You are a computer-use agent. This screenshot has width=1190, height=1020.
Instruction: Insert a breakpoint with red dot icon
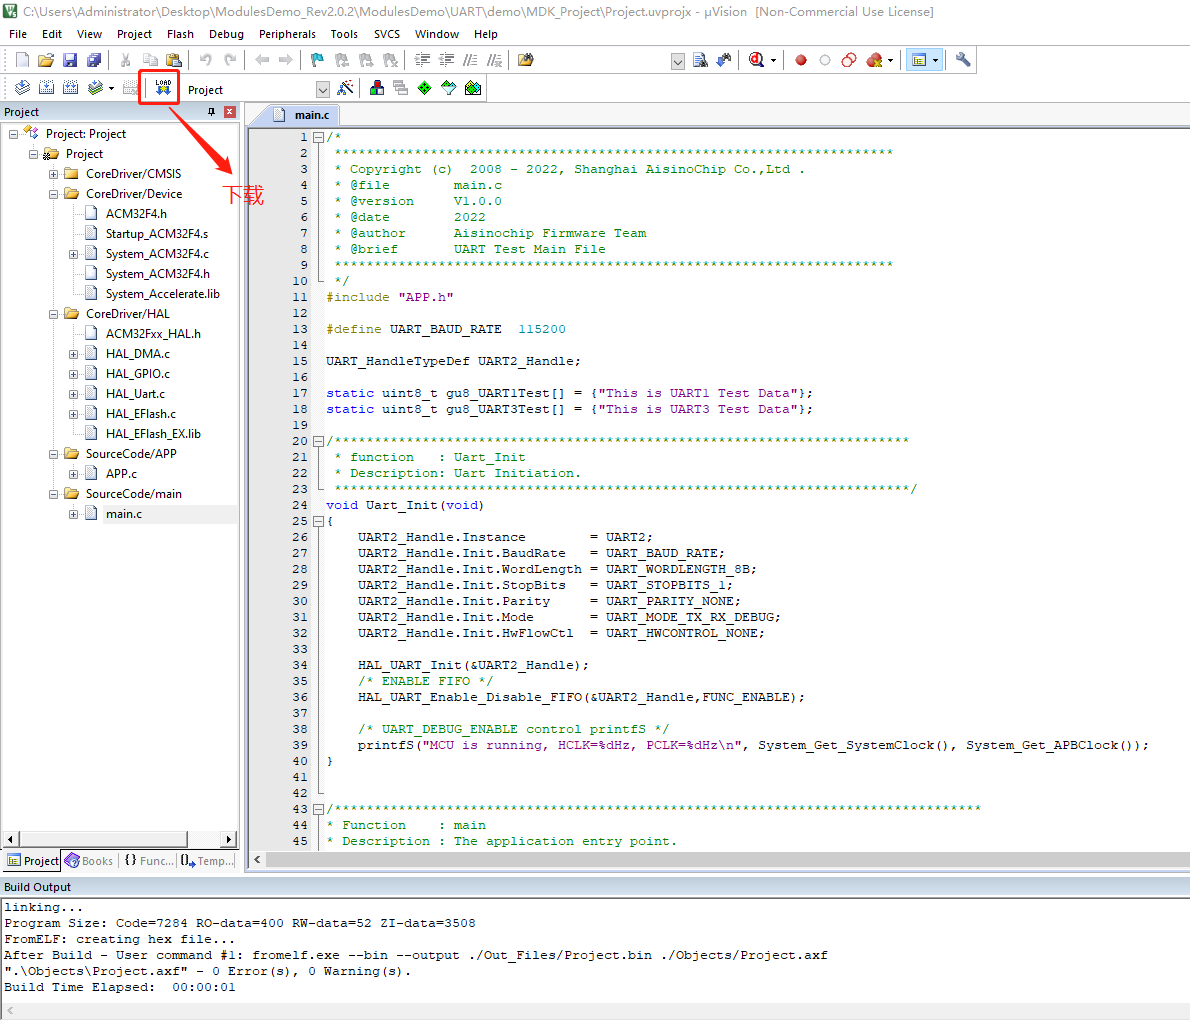tap(801, 60)
